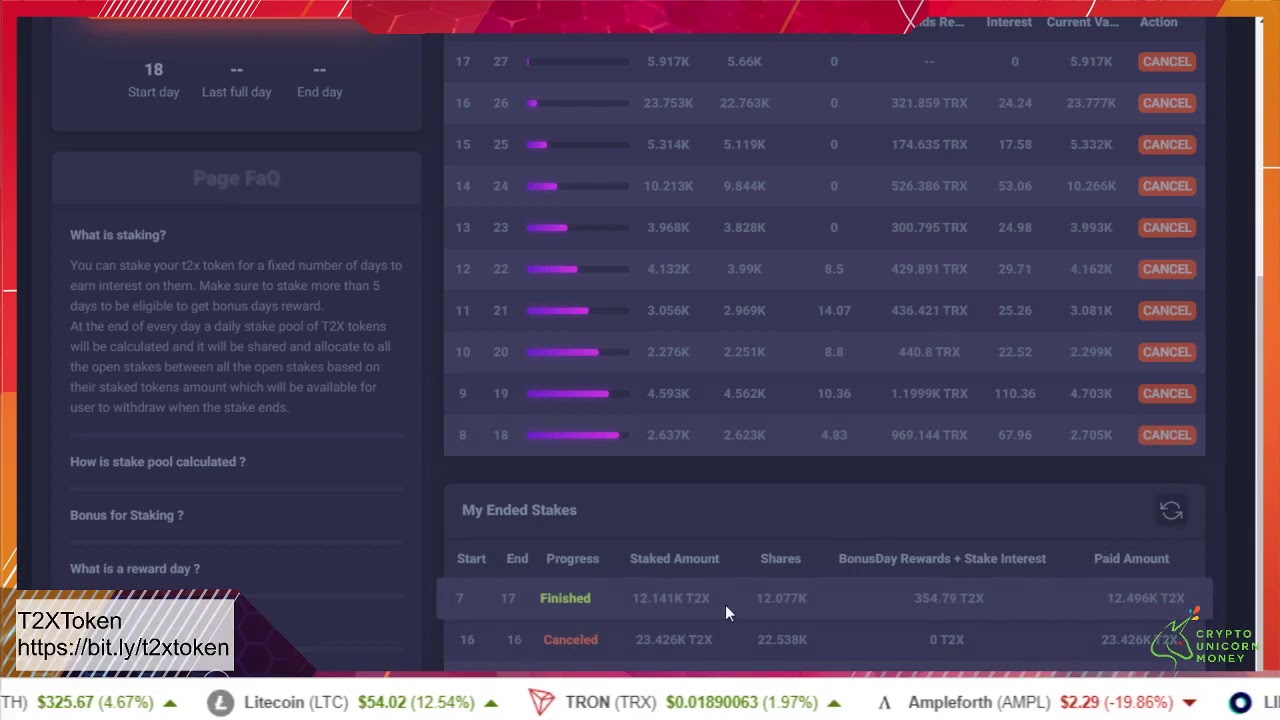Screen dimensions: 1280x720
Task: Cancel the stake with 3.056K staked
Action: [1167, 311]
